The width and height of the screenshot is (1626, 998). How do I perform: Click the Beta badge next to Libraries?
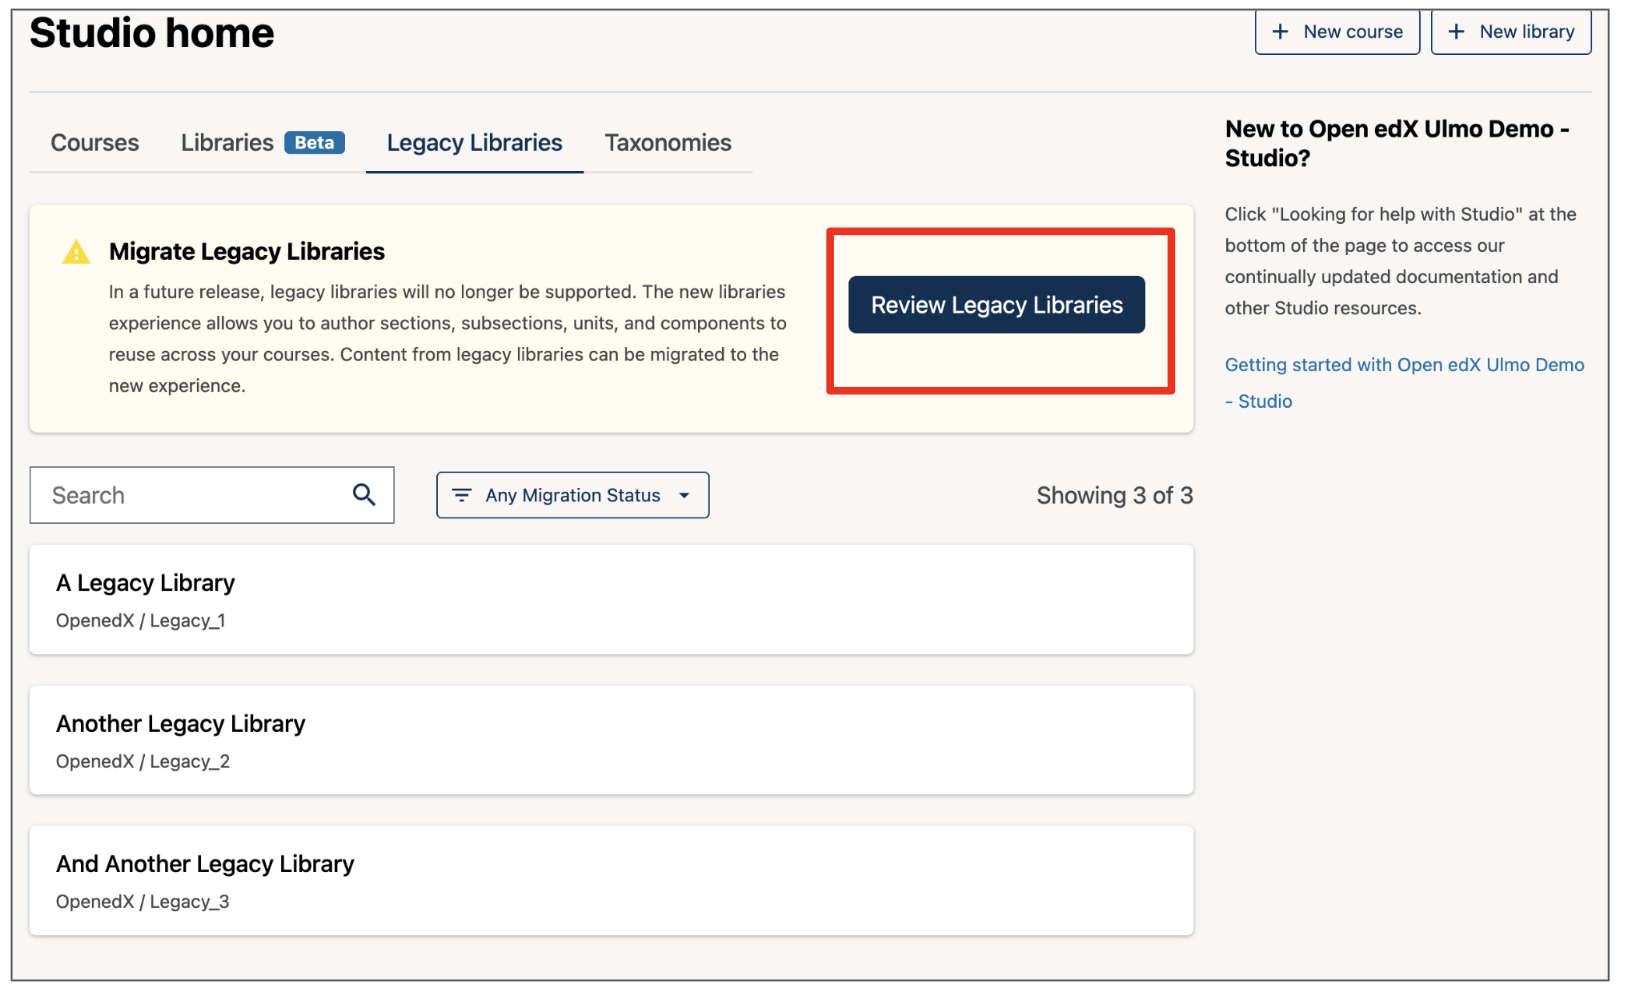[313, 142]
